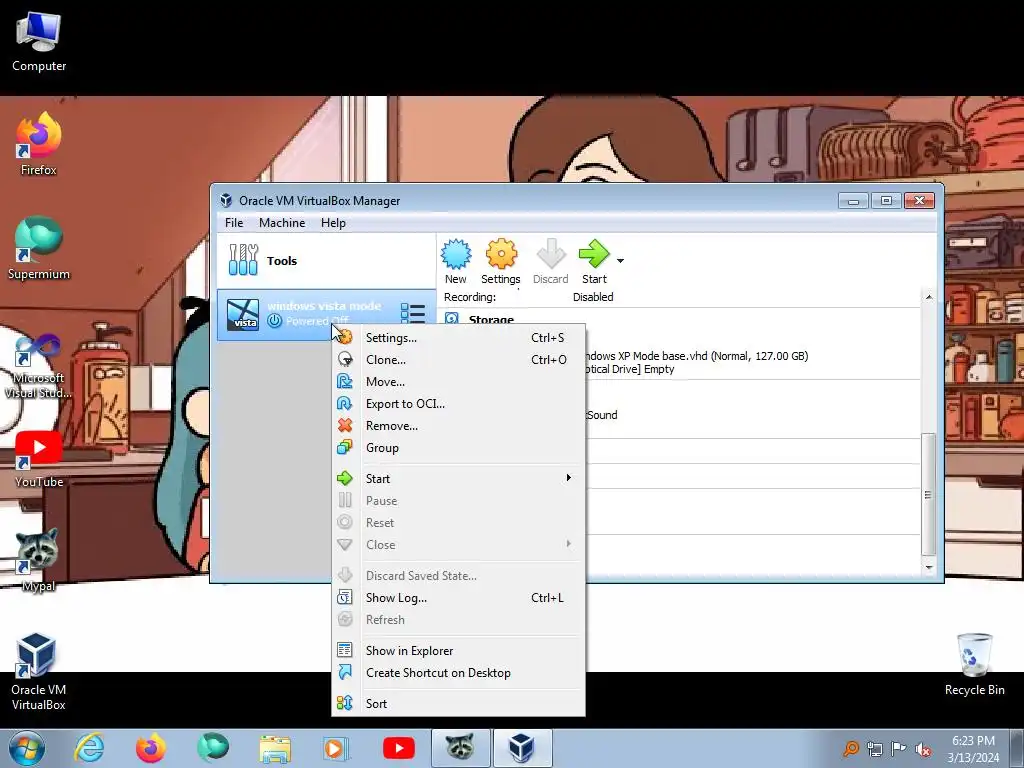The image size is (1024, 768).
Task: Click the details pane scroll up arrow
Action: point(929,297)
